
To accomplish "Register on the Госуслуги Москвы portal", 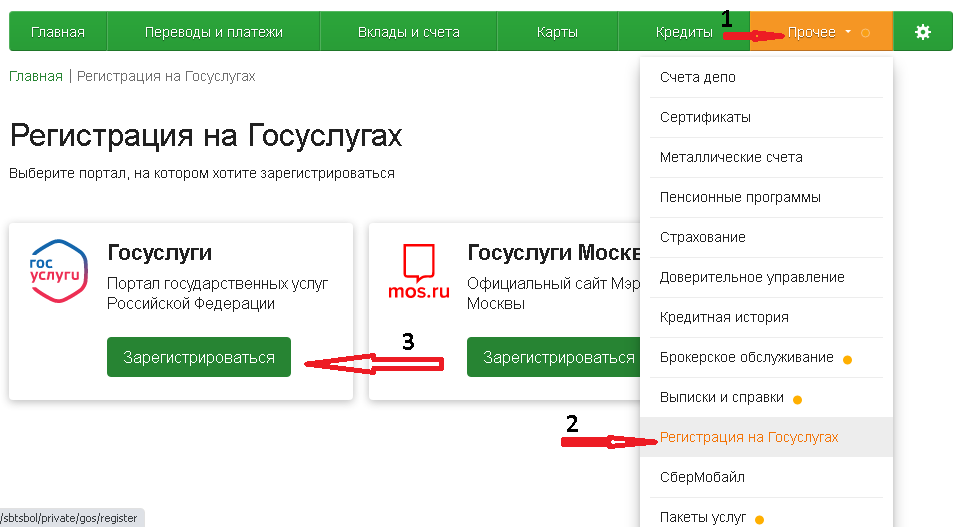I will 554,357.
